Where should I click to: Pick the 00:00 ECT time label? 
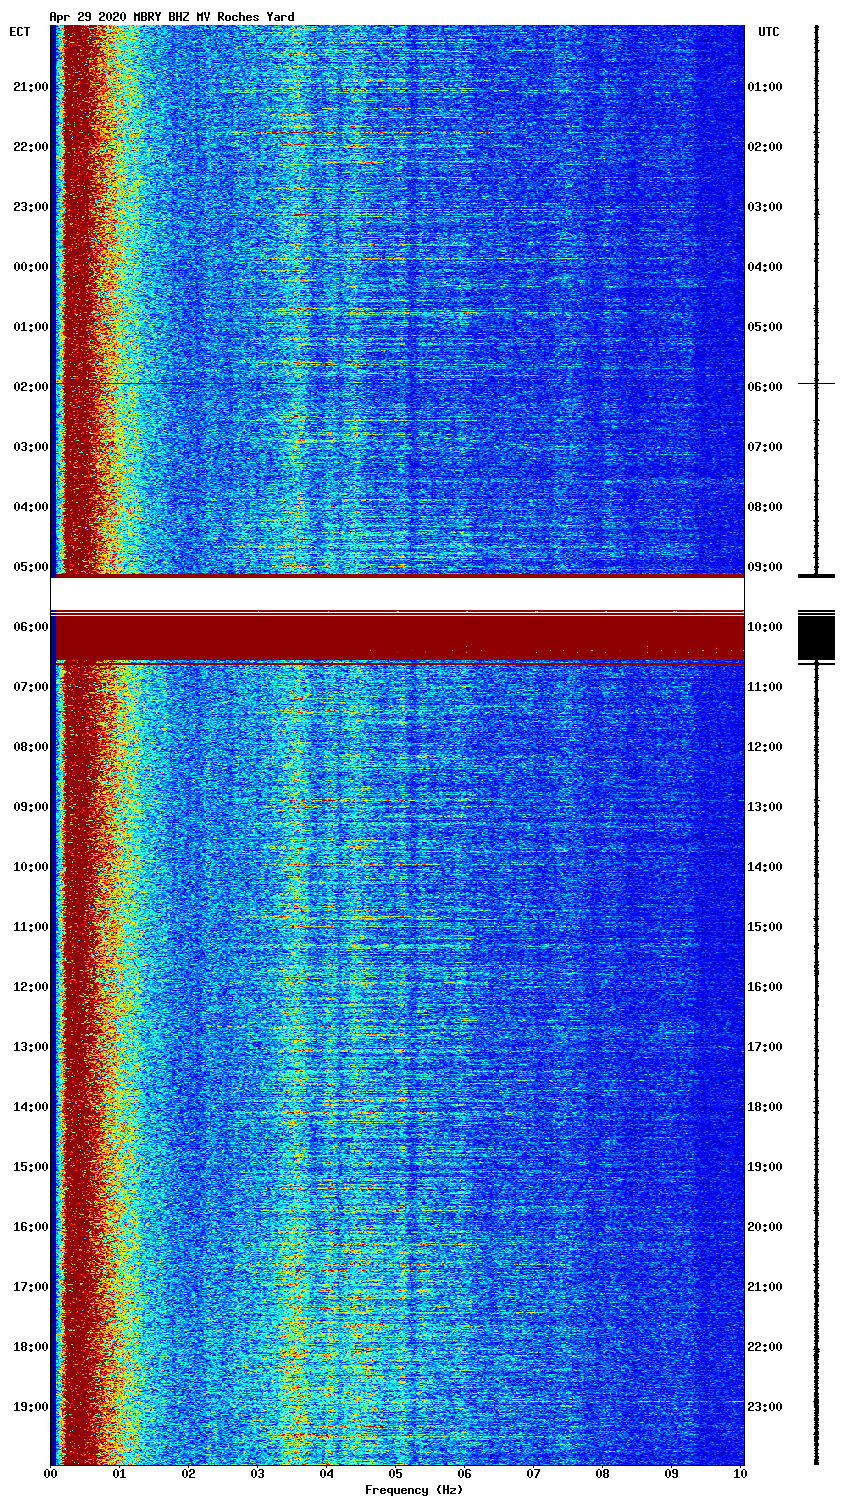click(x=31, y=267)
